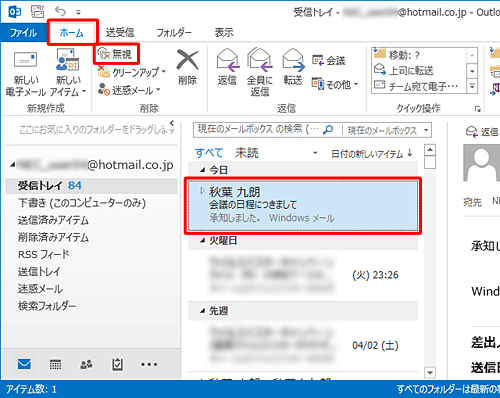Filter messages by すべて
Screen dimensions: 500x398
pyautogui.click(x=209, y=153)
